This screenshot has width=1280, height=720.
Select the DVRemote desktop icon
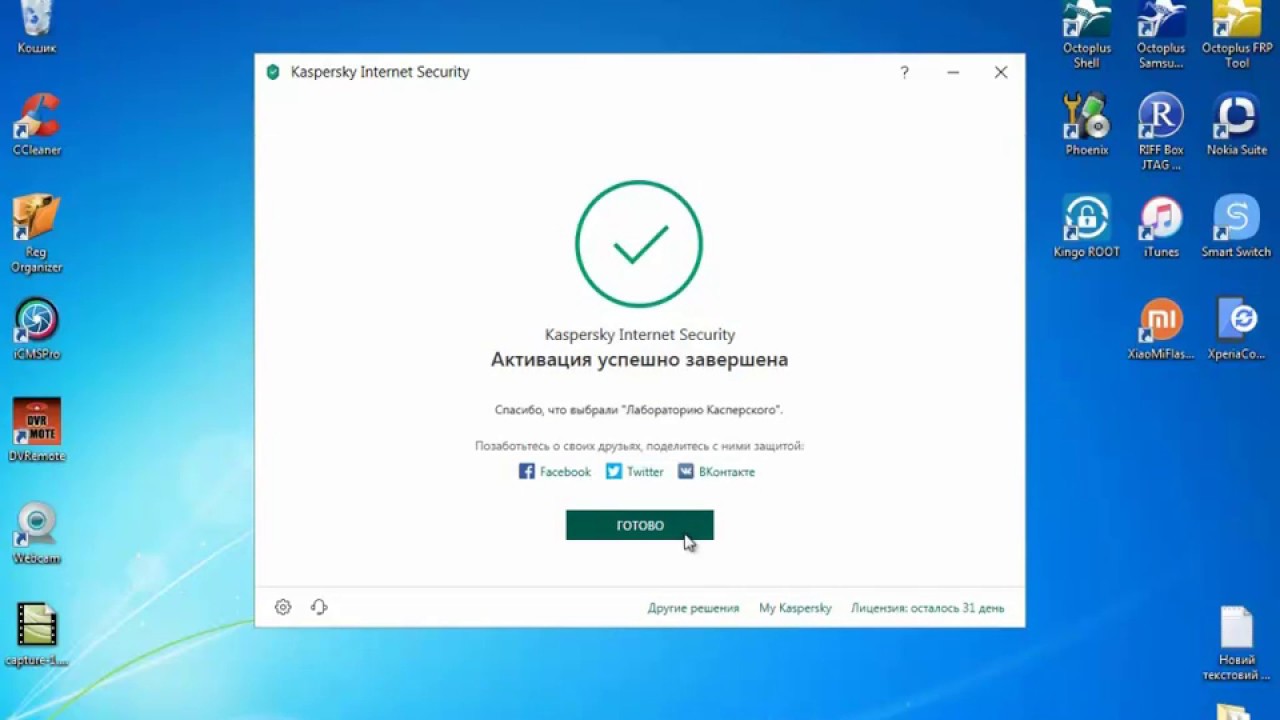click(x=37, y=431)
